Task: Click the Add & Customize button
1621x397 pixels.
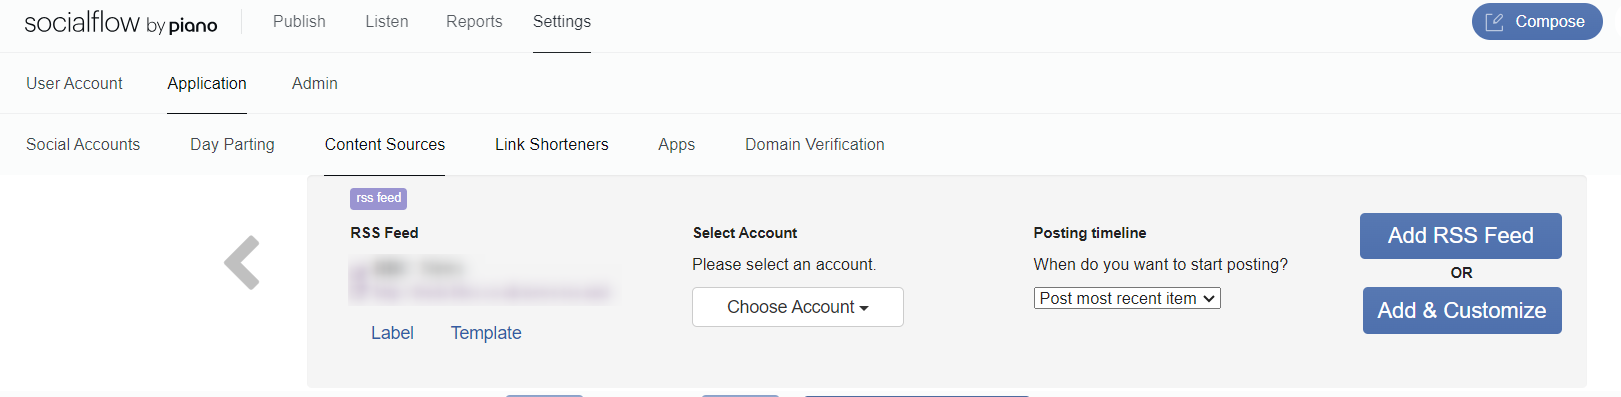Action: (1462, 311)
